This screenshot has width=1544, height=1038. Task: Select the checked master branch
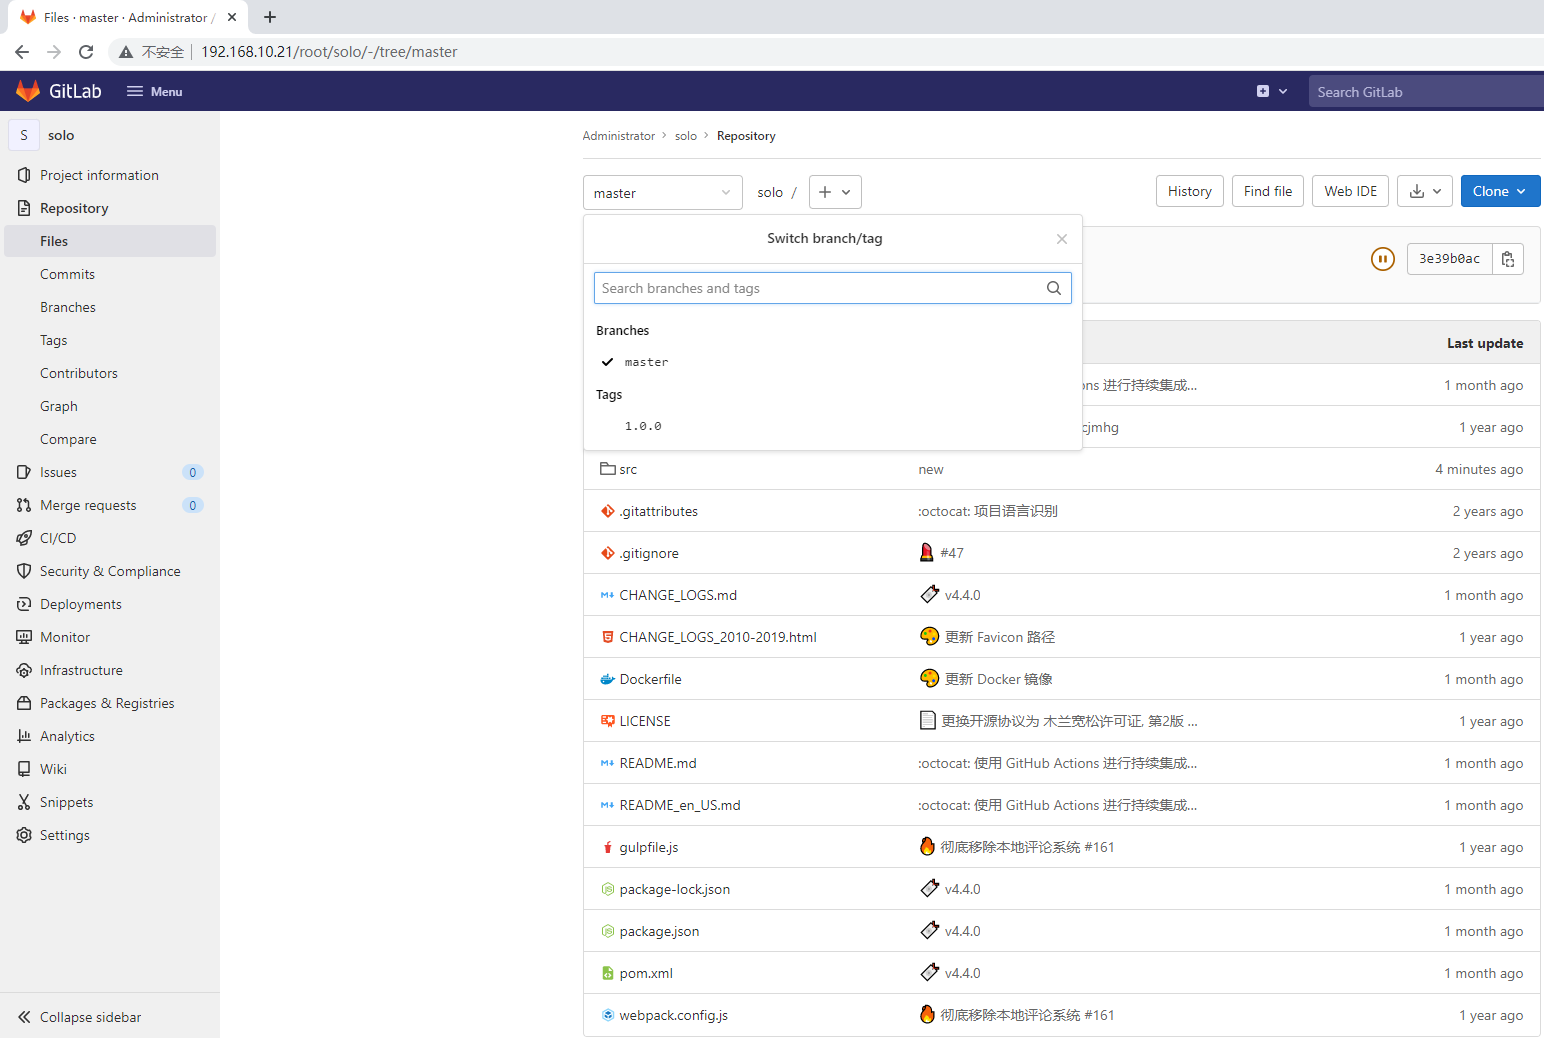[646, 362]
